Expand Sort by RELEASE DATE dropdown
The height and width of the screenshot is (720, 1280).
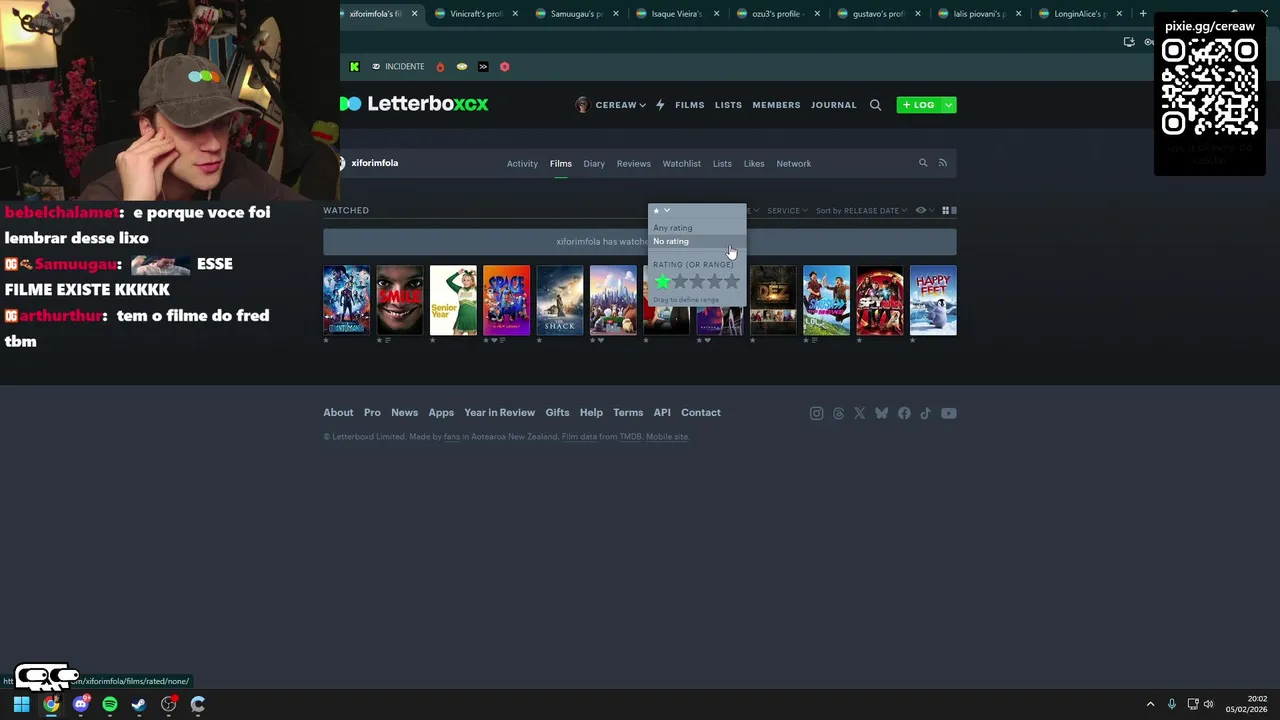point(861,210)
